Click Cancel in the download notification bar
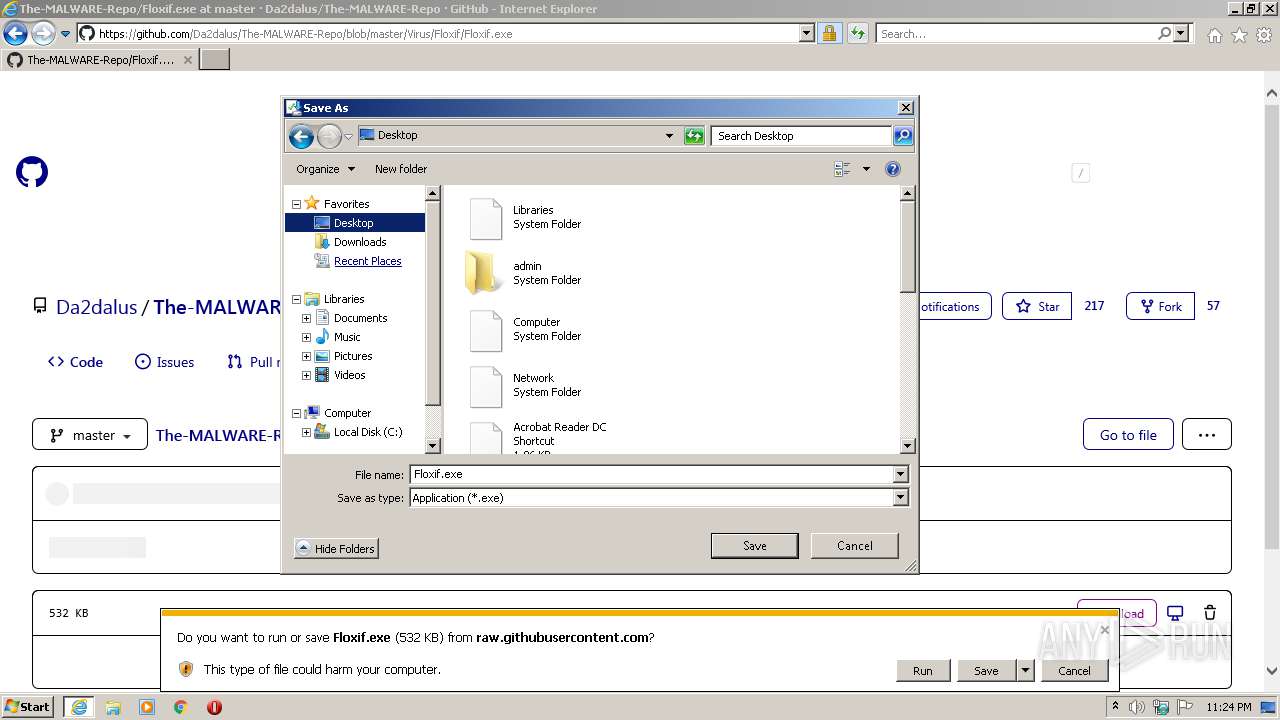Image resolution: width=1280 pixels, height=720 pixels. (x=1075, y=671)
